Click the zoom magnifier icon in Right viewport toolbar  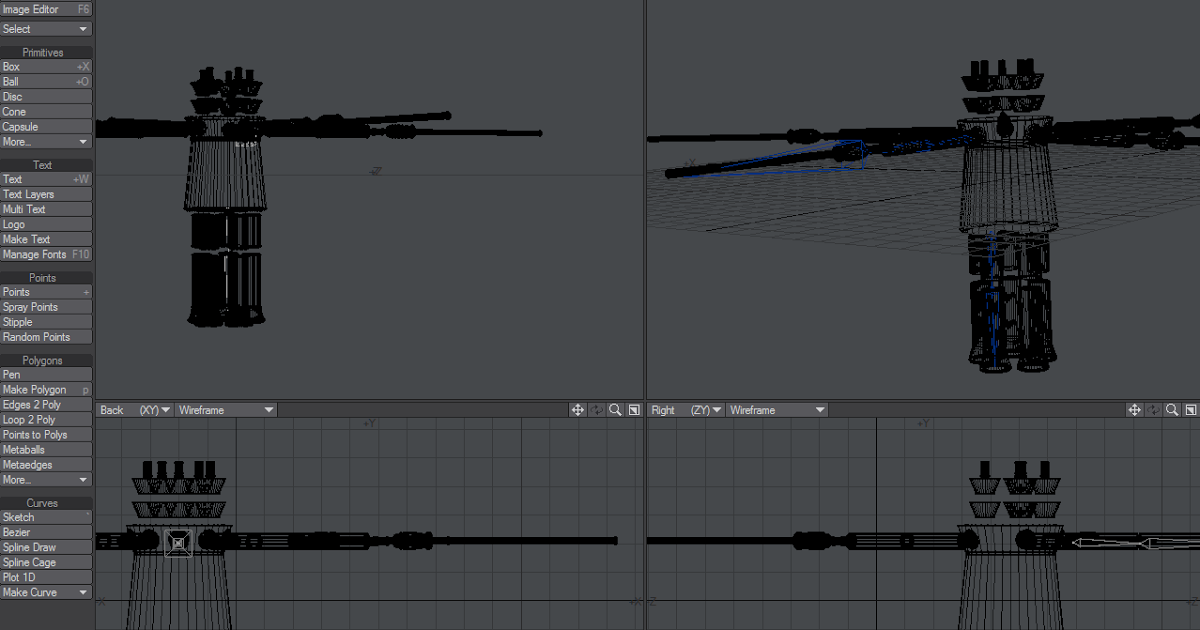[1171, 409]
